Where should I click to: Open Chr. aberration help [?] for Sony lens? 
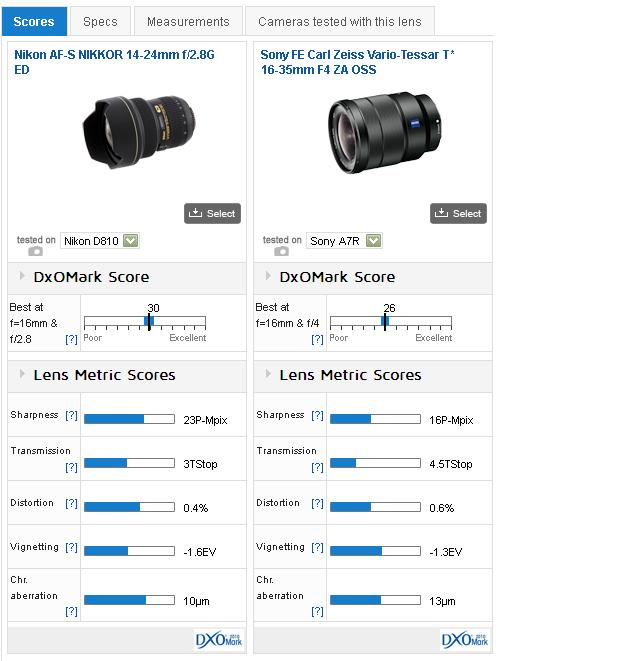pyautogui.click(x=317, y=611)
